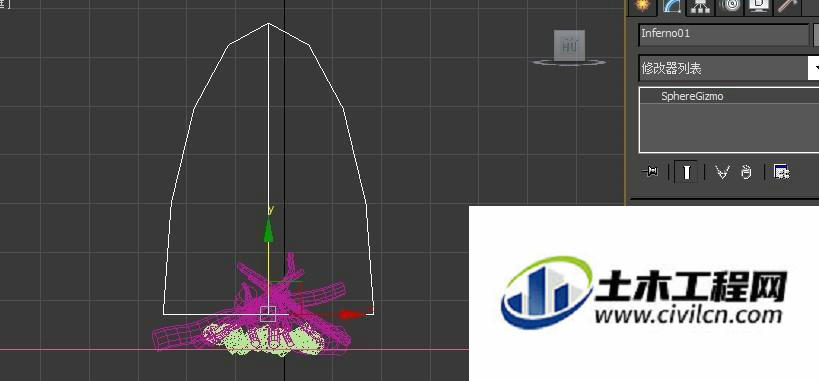Select SphereGizmo in the modifier stack

pos(692,96)
